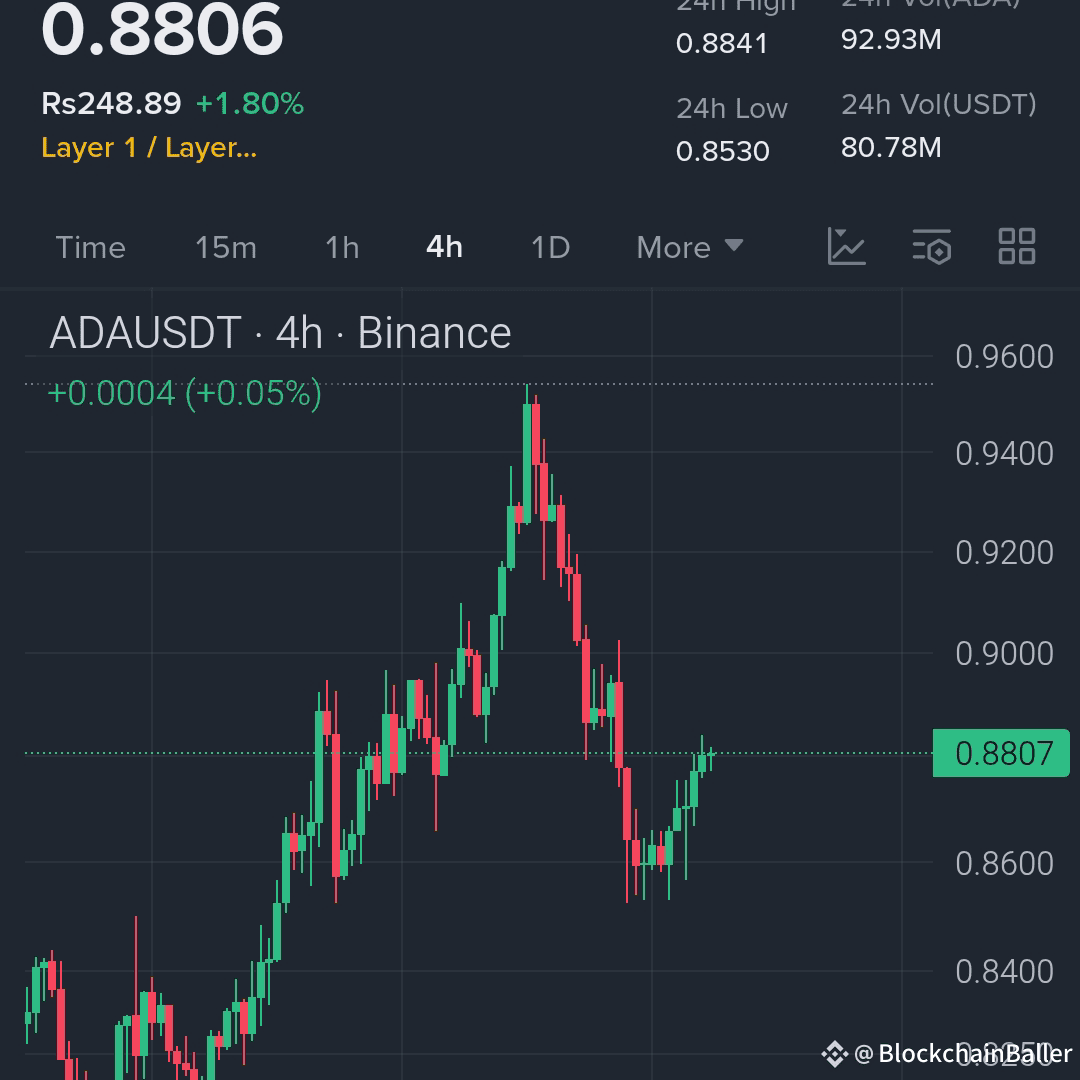Switch to the 1D interval

point(550,247)
